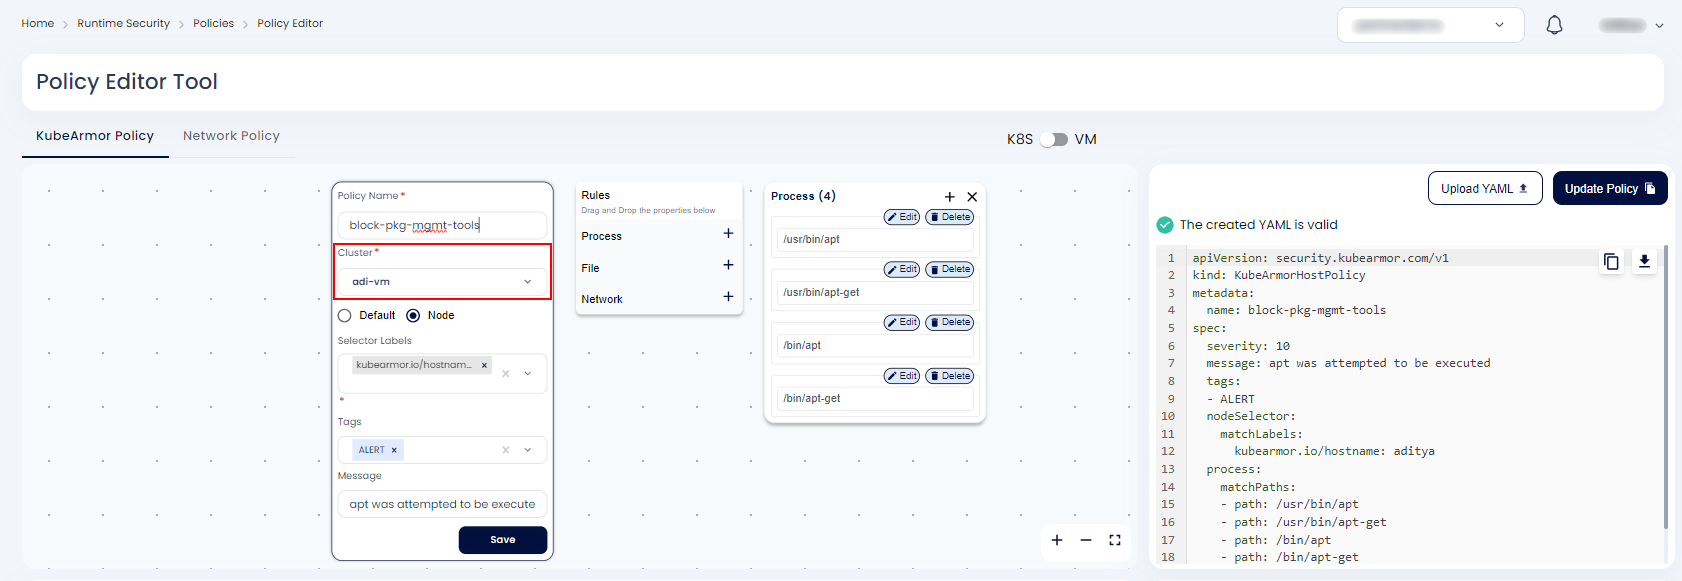Click the /bin/apt-get path field

click(874, 398)
